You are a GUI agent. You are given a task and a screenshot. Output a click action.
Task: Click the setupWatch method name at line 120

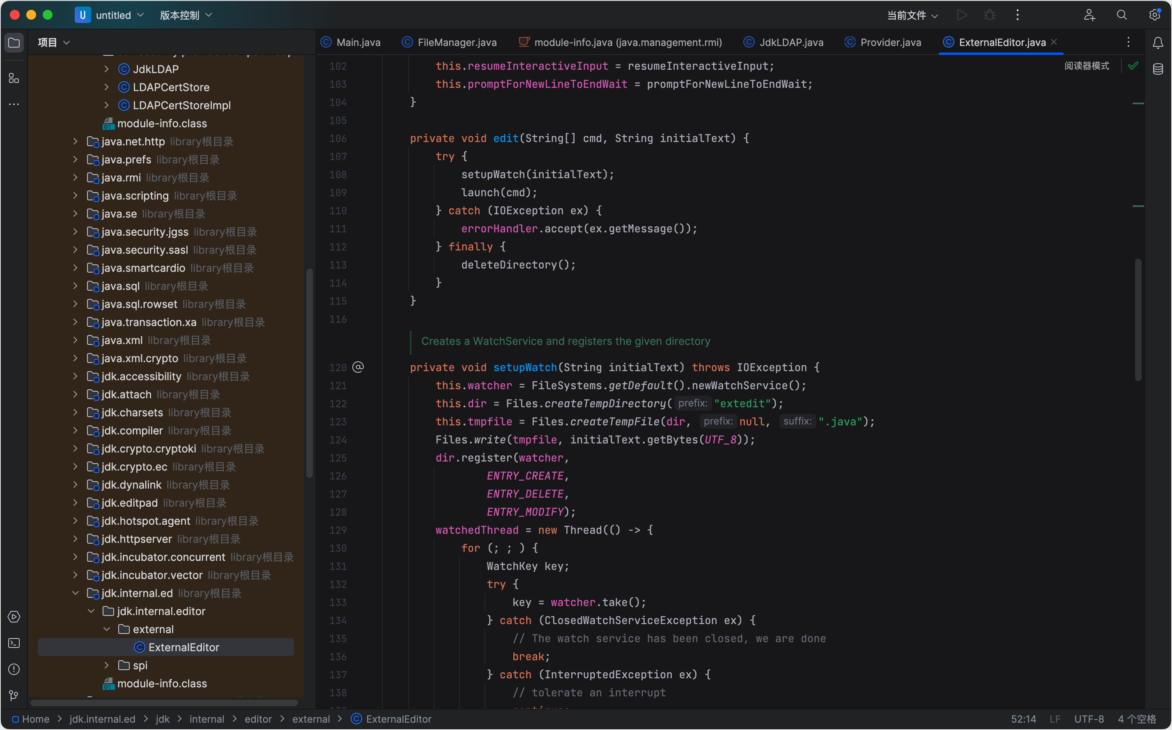525,368
